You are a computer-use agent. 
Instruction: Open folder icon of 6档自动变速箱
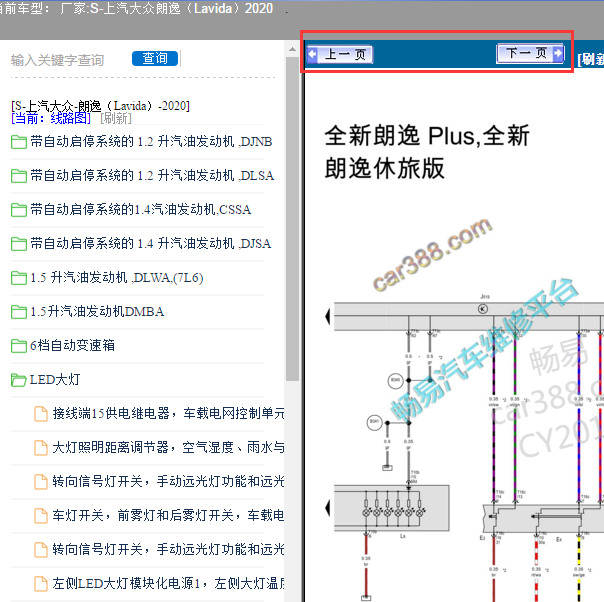[x=18, y=345]
